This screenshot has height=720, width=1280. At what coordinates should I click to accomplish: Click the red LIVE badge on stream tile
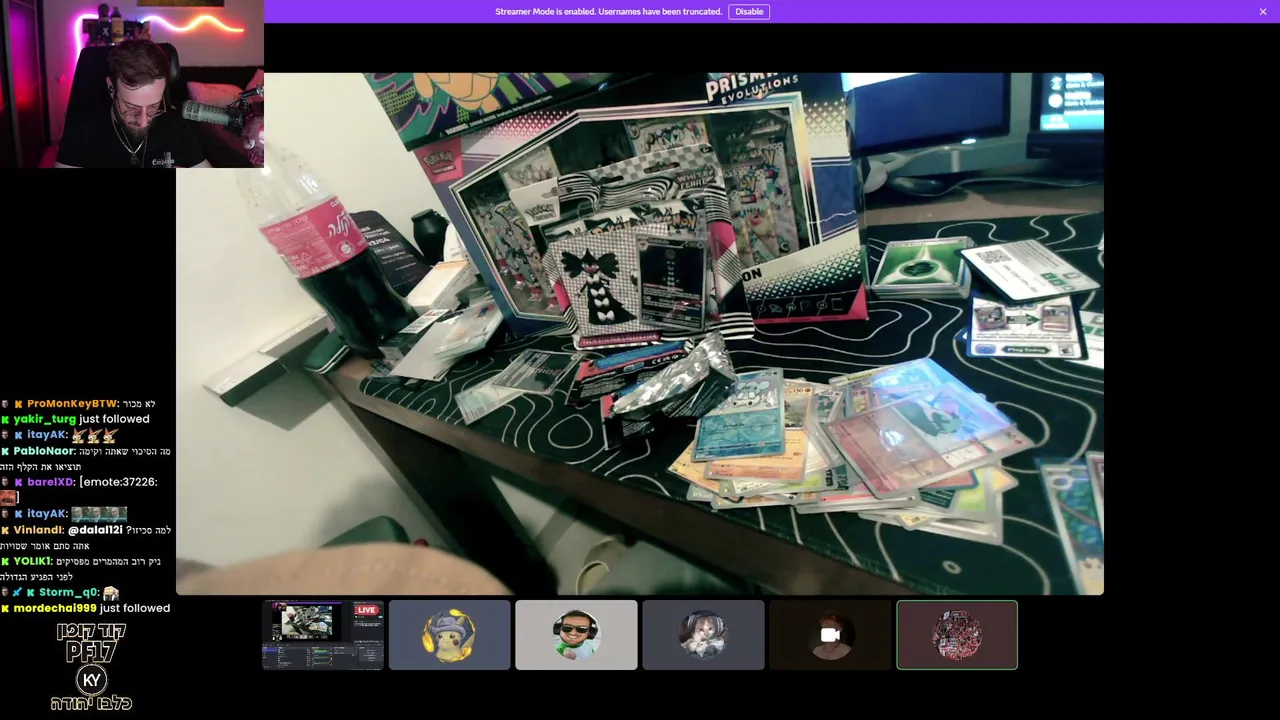pyautogui.click(x=367, y=610)
